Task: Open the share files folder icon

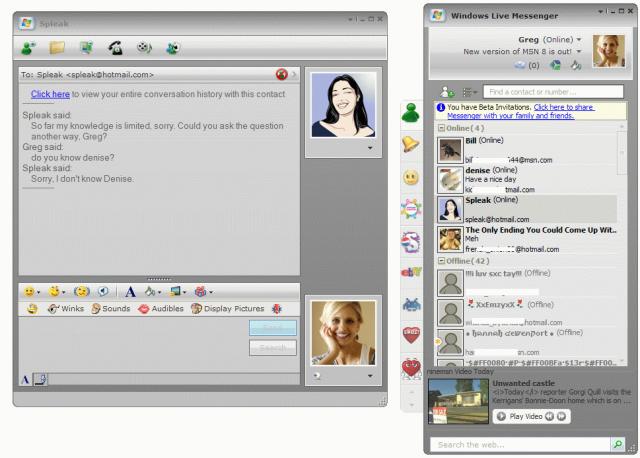Action: point(57,48)
